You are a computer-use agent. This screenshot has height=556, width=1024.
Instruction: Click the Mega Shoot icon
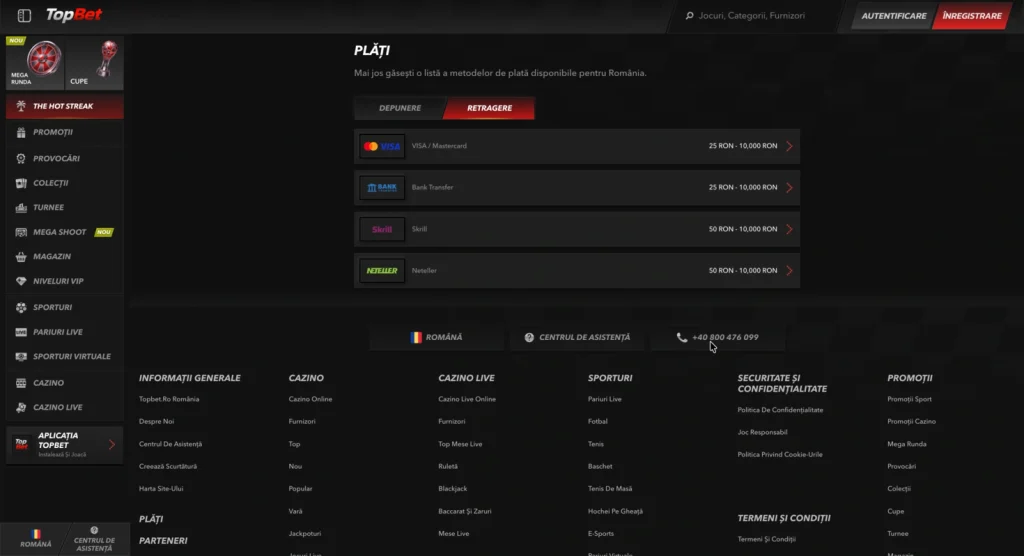pos(21,232)
